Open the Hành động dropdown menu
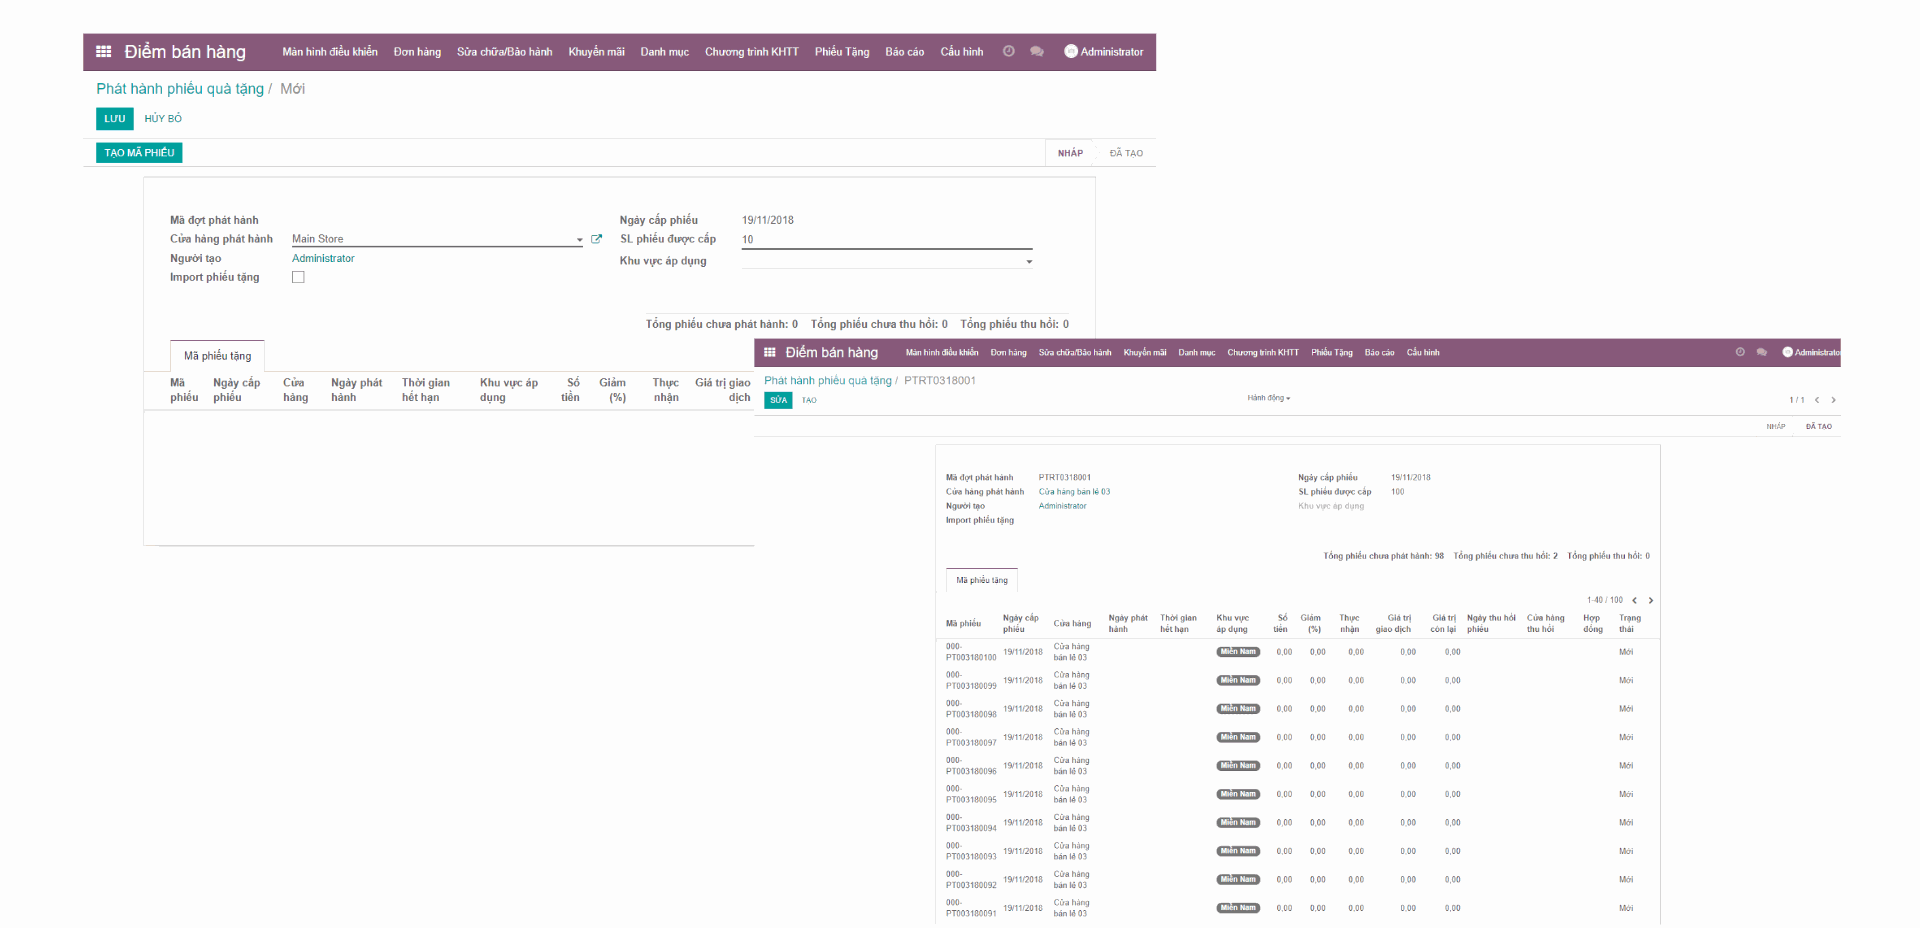 click(x=1268, y=397)
